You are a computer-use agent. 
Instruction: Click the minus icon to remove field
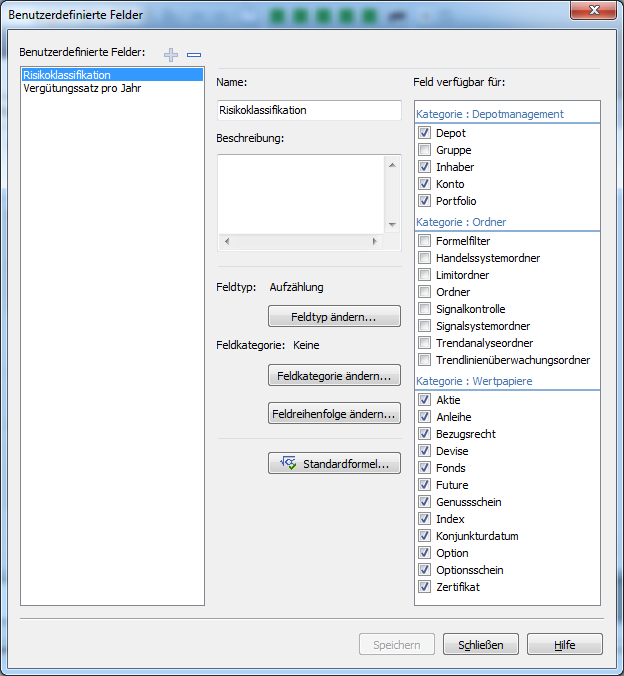click(194, 54)
